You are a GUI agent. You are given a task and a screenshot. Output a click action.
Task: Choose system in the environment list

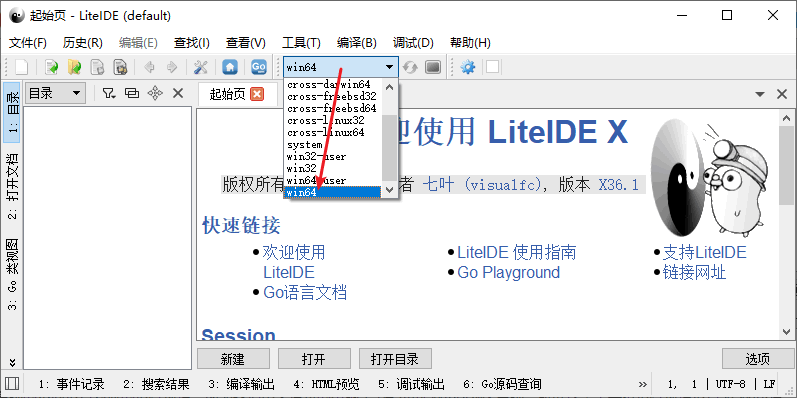(x=332, y=145)
